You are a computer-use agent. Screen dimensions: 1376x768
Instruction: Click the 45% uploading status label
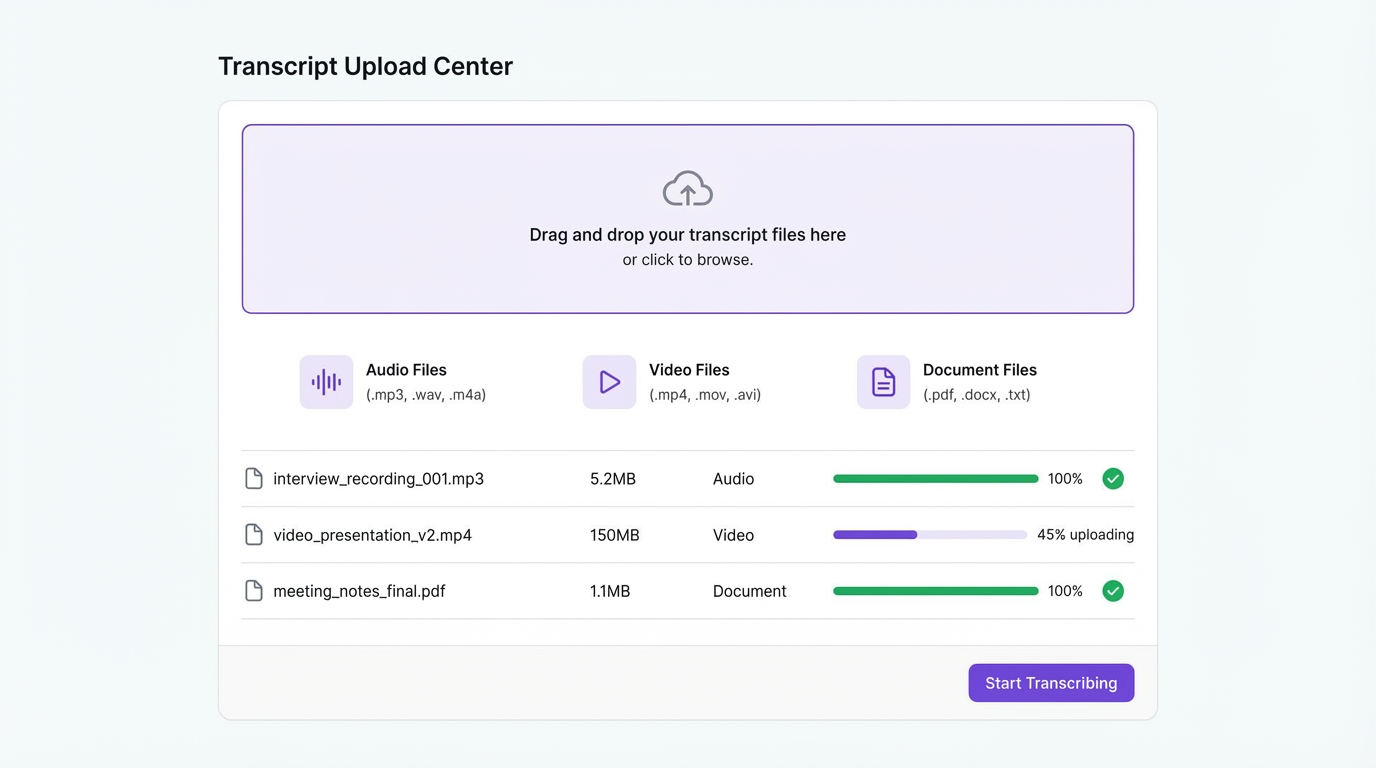tap(1085, 534)
